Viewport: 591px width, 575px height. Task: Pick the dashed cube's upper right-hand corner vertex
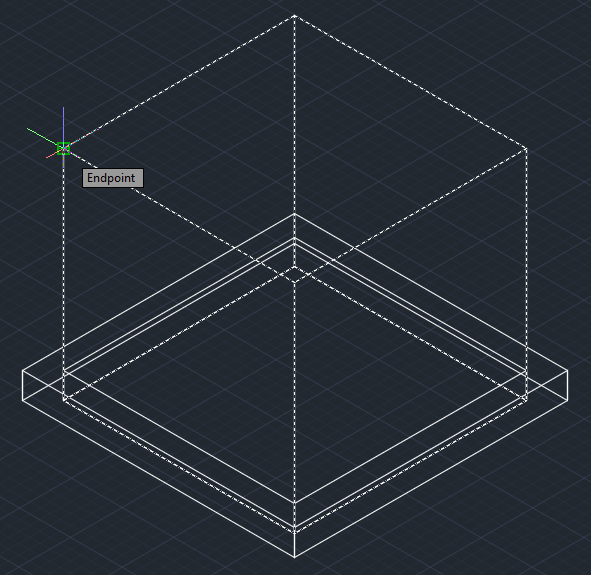coord(527,150)
